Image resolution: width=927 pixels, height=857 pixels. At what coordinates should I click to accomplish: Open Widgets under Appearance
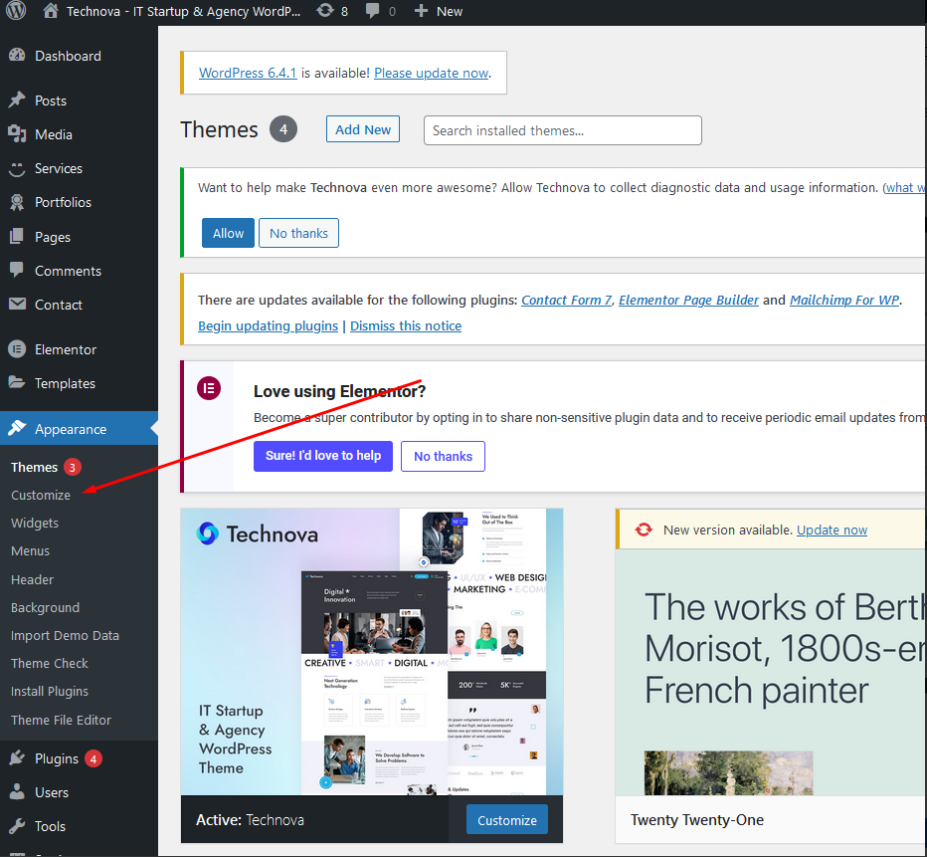(x=34, y=522)
